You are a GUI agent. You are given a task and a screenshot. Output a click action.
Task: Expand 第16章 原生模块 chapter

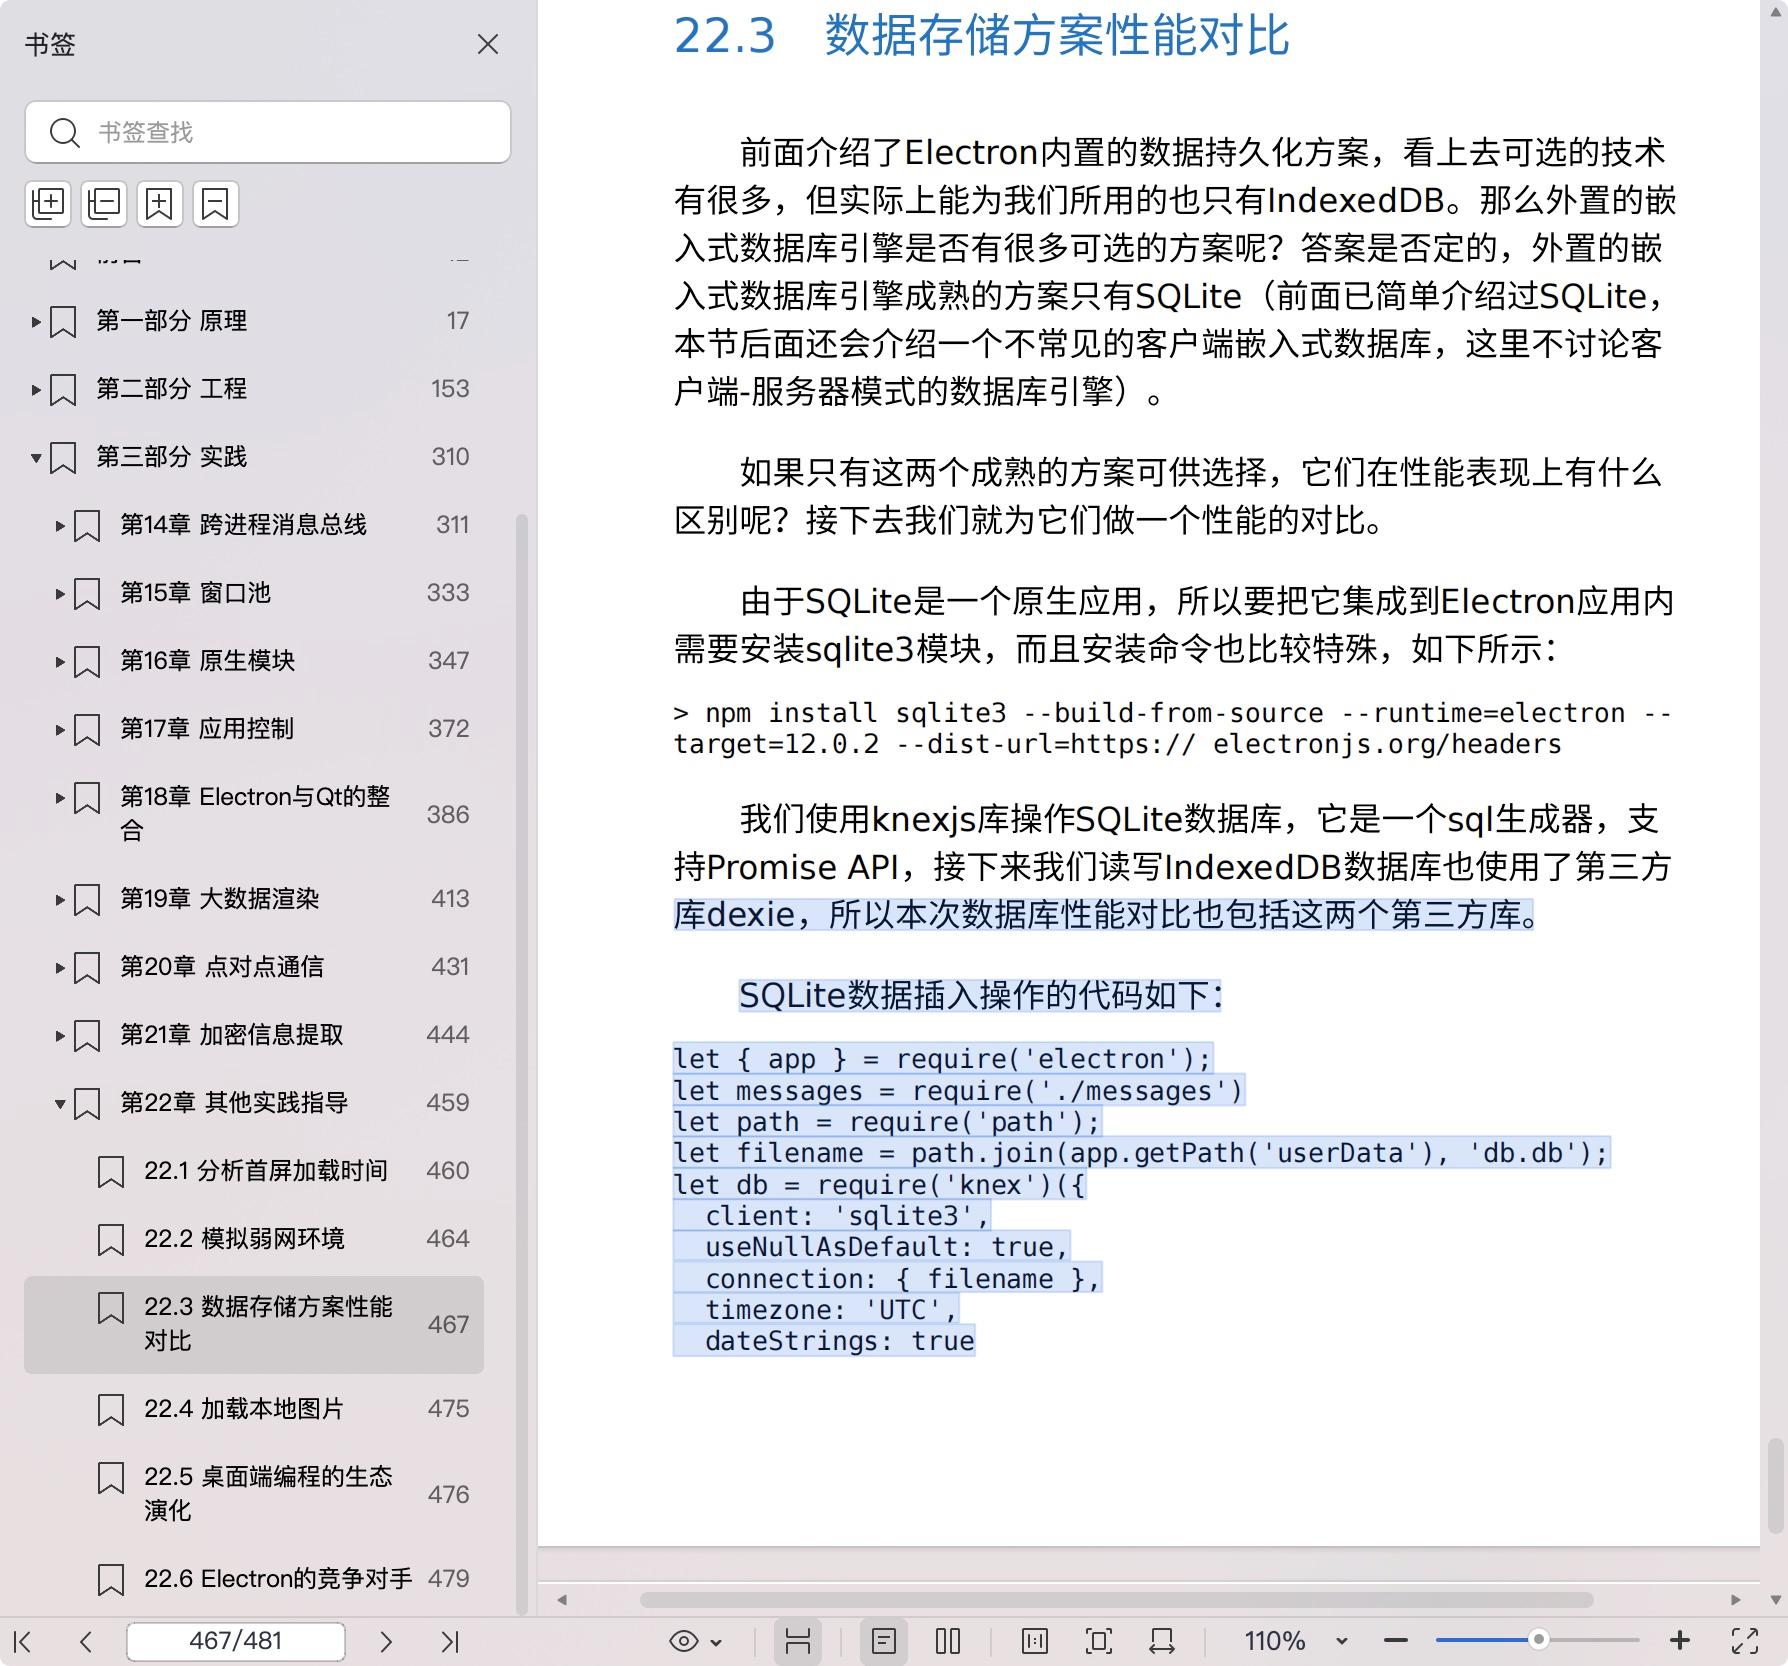60,662
